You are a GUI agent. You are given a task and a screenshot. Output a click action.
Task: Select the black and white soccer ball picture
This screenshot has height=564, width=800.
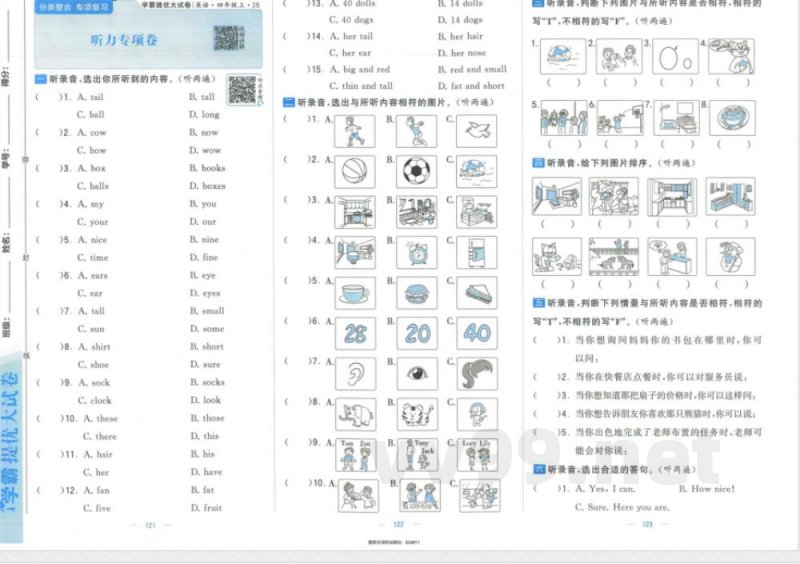click(415, 171)
